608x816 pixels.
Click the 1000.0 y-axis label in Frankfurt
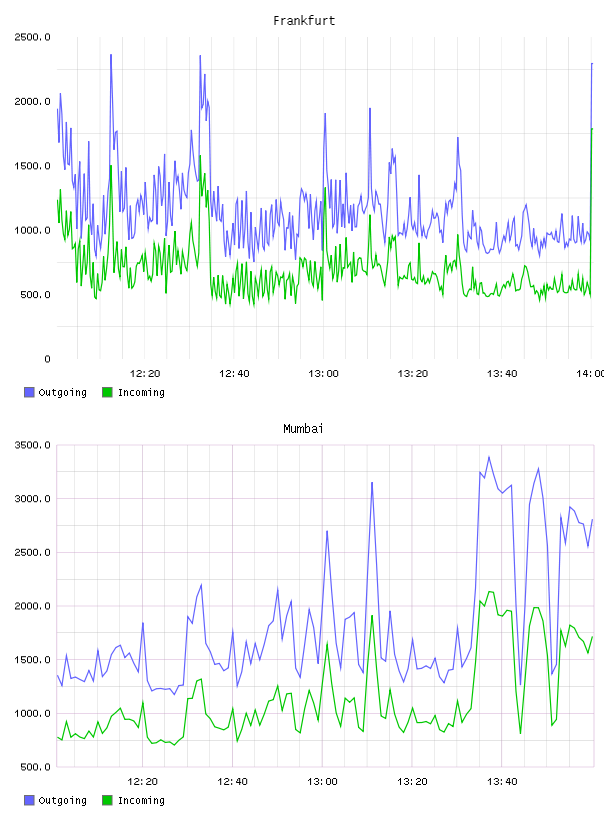pyautogui.click(x=32, y=231)
